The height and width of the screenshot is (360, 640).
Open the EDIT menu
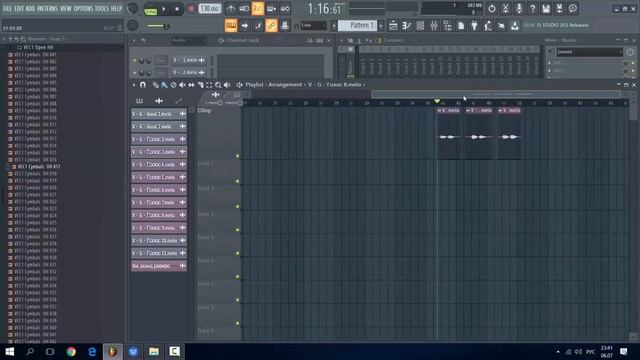[19, 8]
